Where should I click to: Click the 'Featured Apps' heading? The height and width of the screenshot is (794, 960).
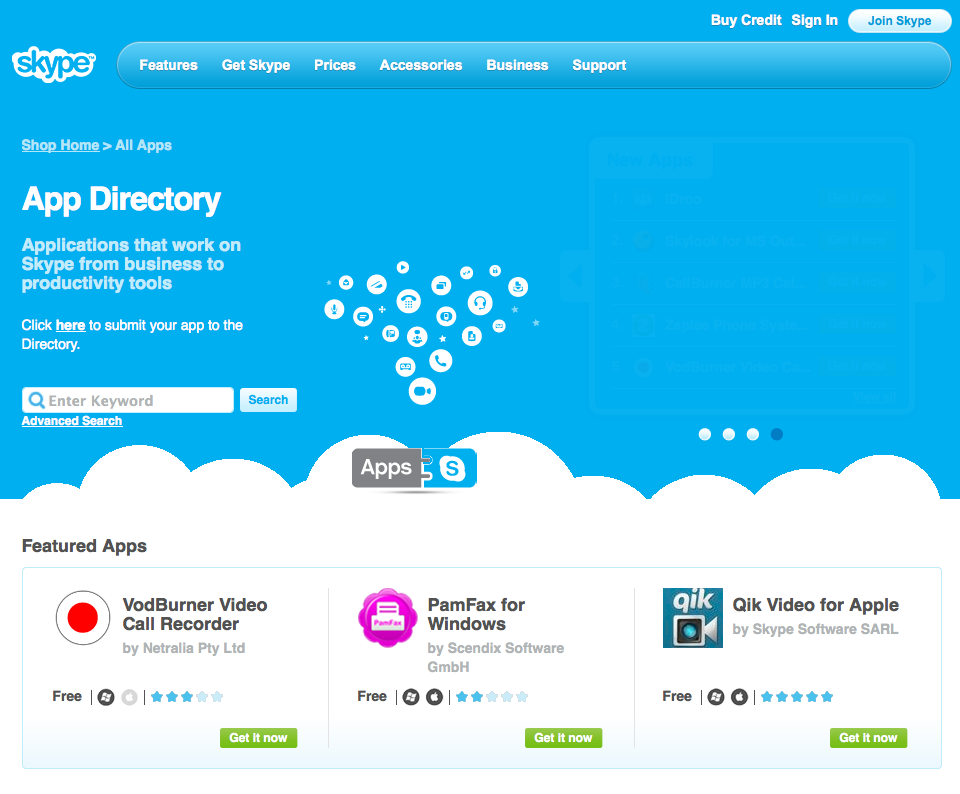(x=84, y=545)
